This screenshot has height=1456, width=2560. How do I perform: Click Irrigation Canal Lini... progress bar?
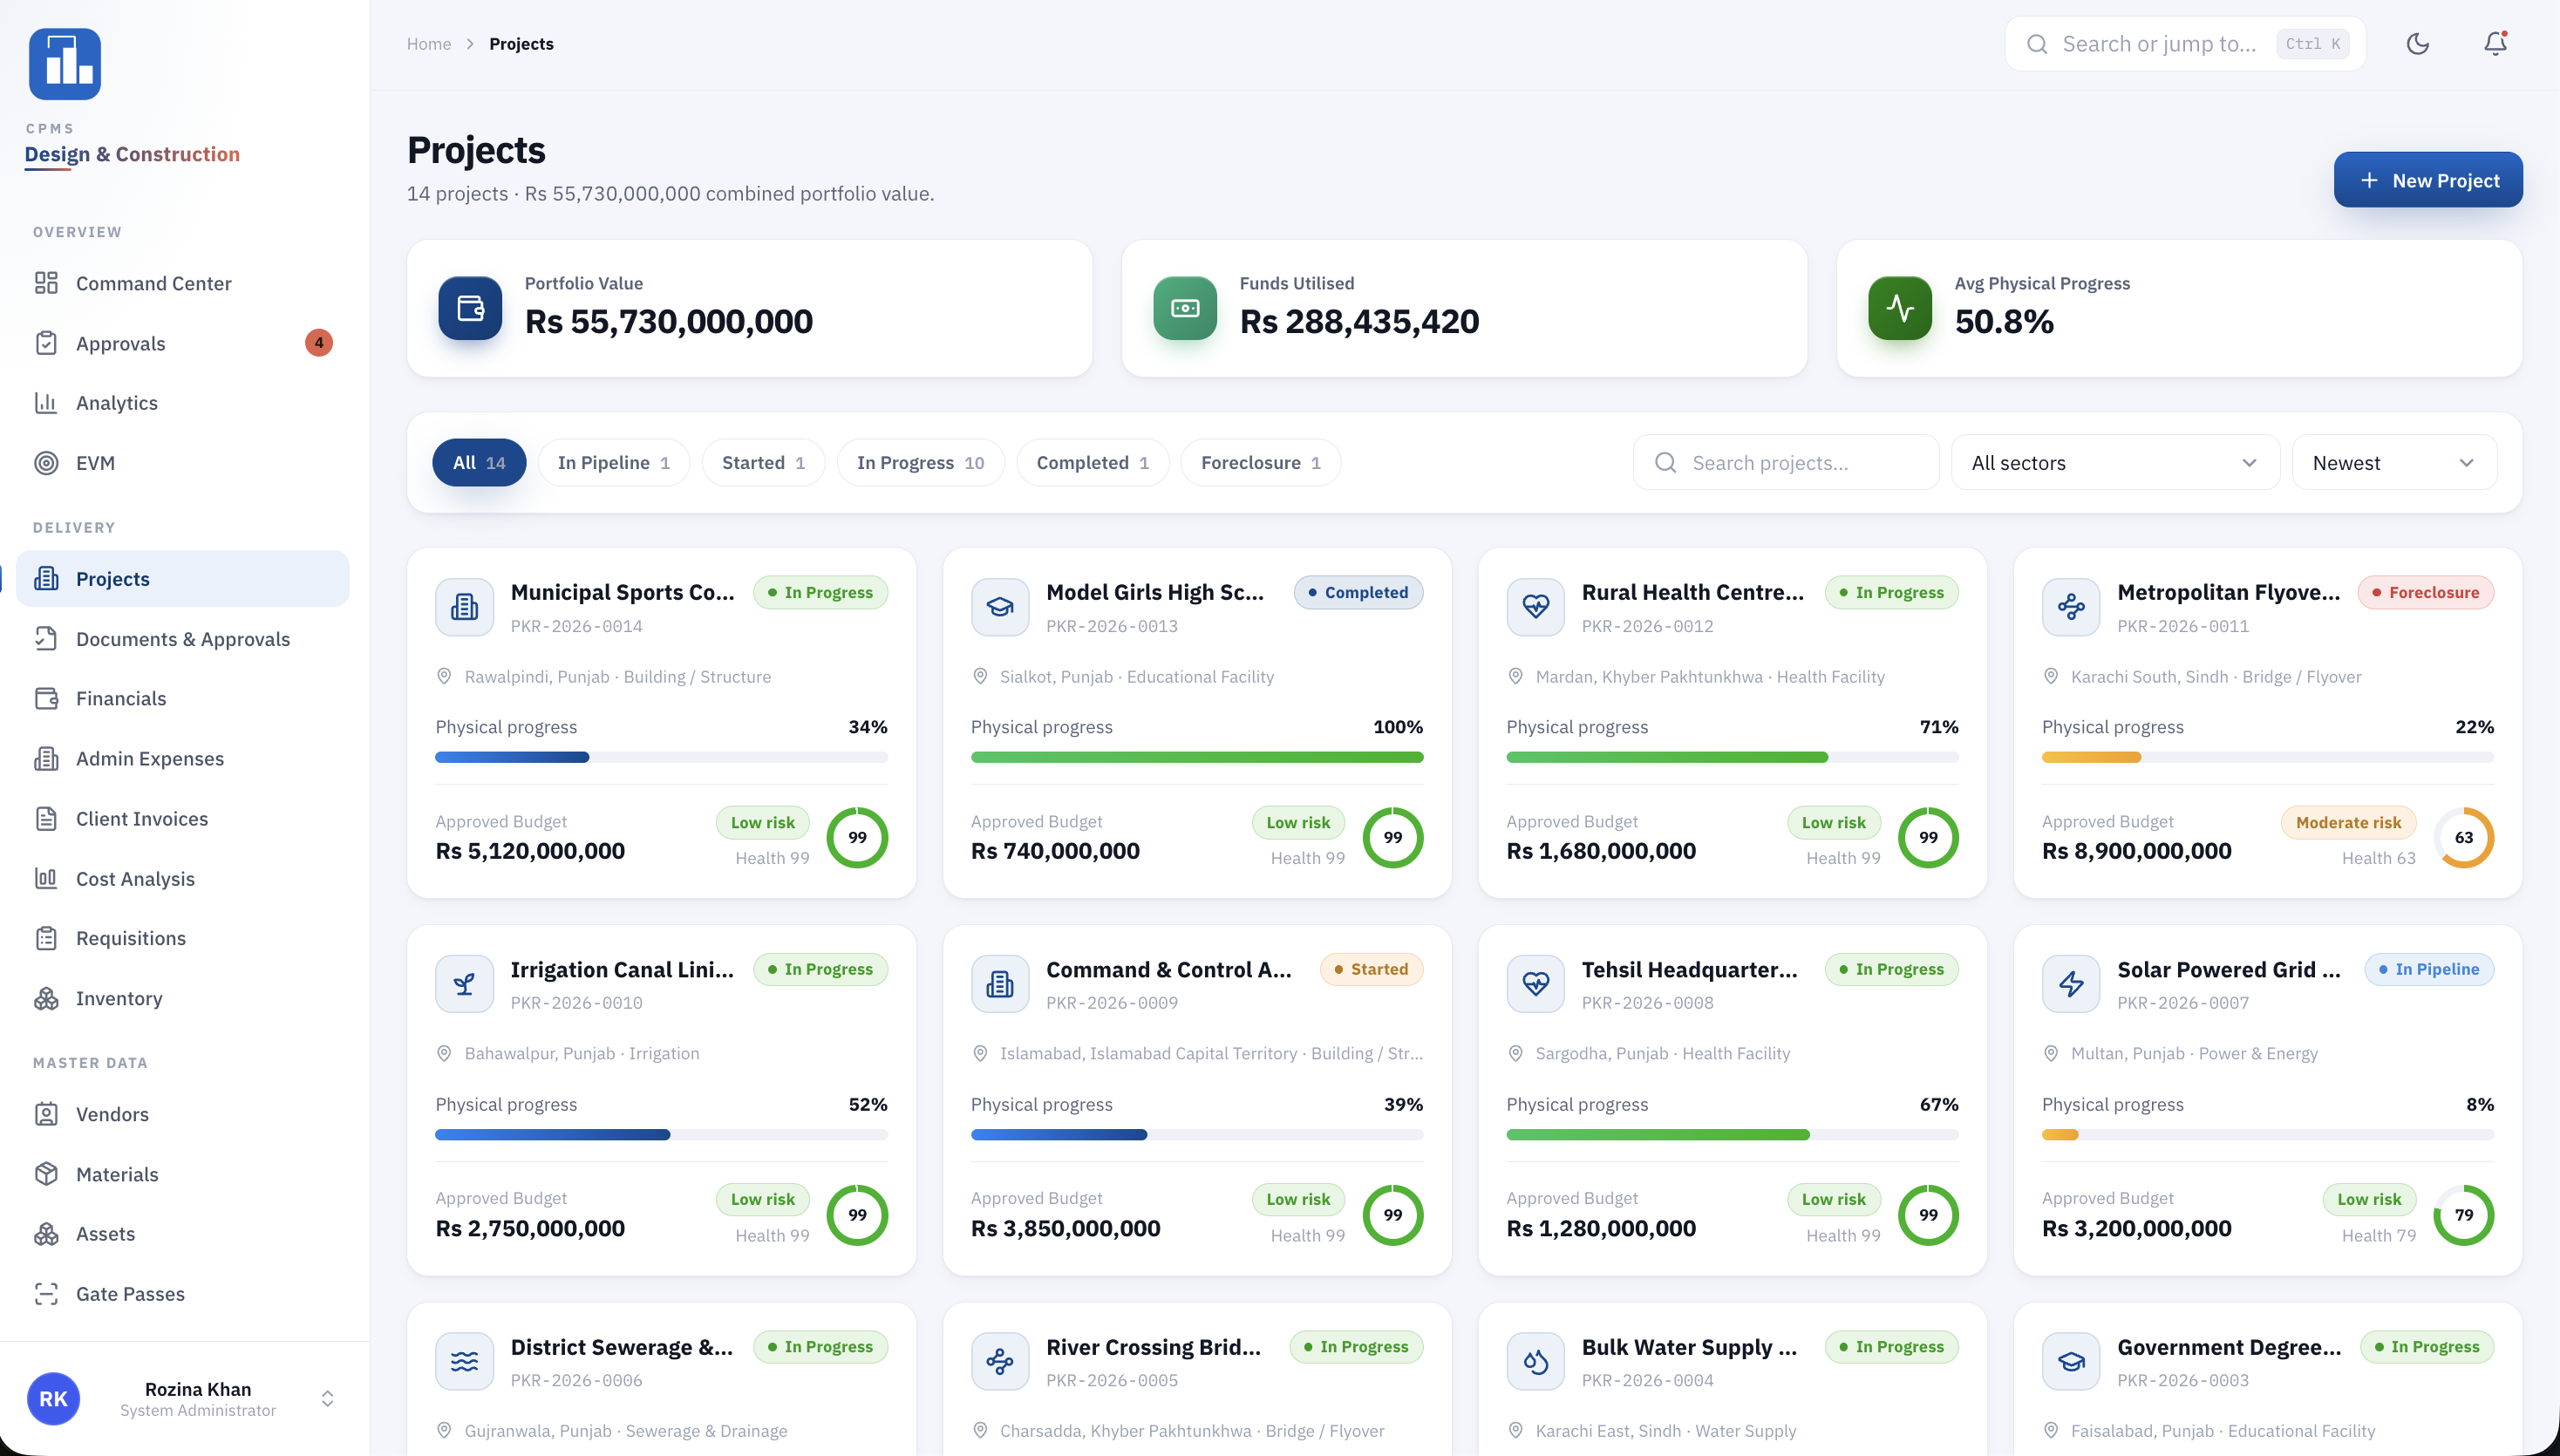coord(661,1135)
